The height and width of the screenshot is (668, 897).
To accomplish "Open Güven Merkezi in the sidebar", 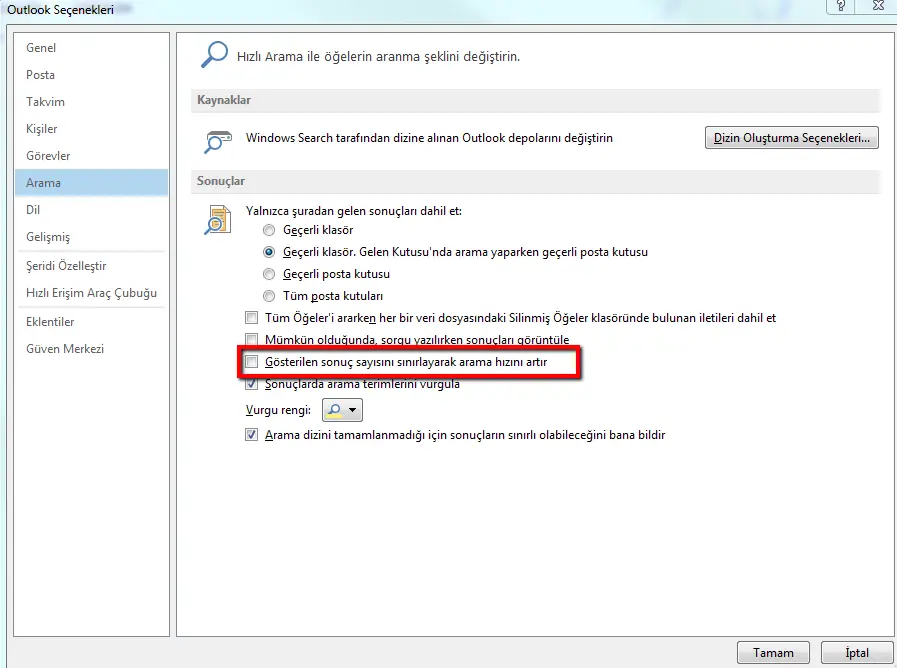I will click(x=65, y=349).
